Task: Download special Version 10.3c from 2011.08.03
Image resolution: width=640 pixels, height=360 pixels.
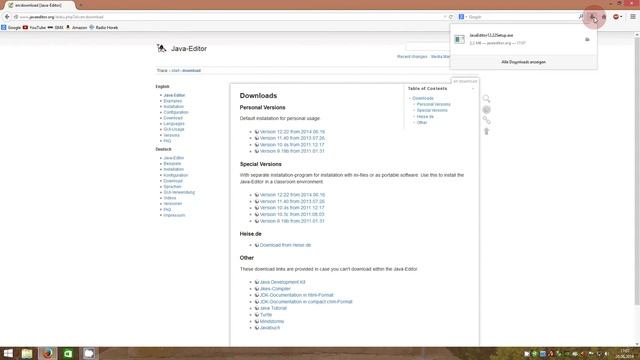Action: [292, 214]
